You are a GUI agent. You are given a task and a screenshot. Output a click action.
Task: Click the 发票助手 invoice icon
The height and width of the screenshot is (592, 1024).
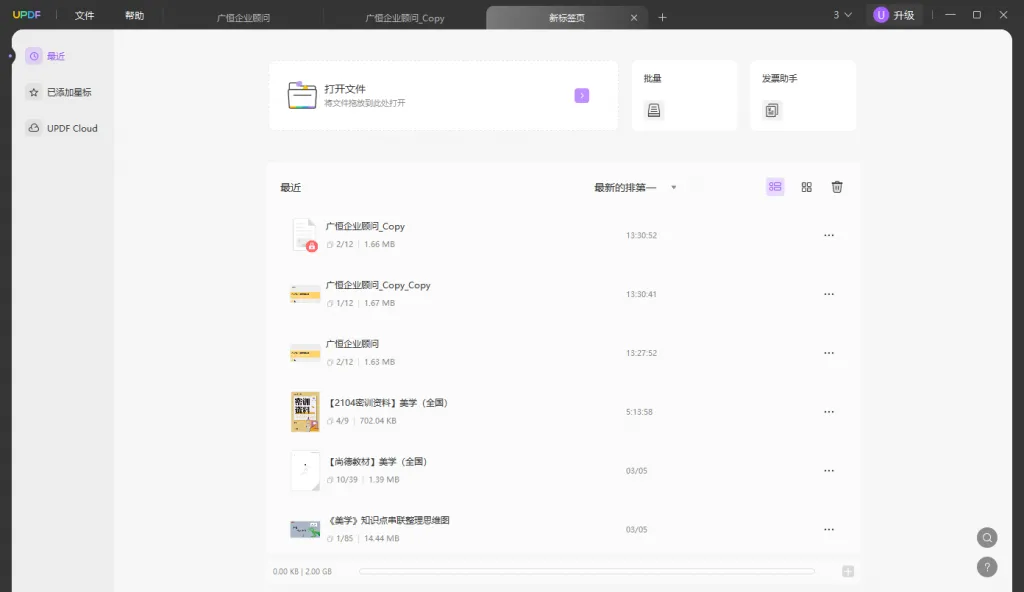(772, 110)
